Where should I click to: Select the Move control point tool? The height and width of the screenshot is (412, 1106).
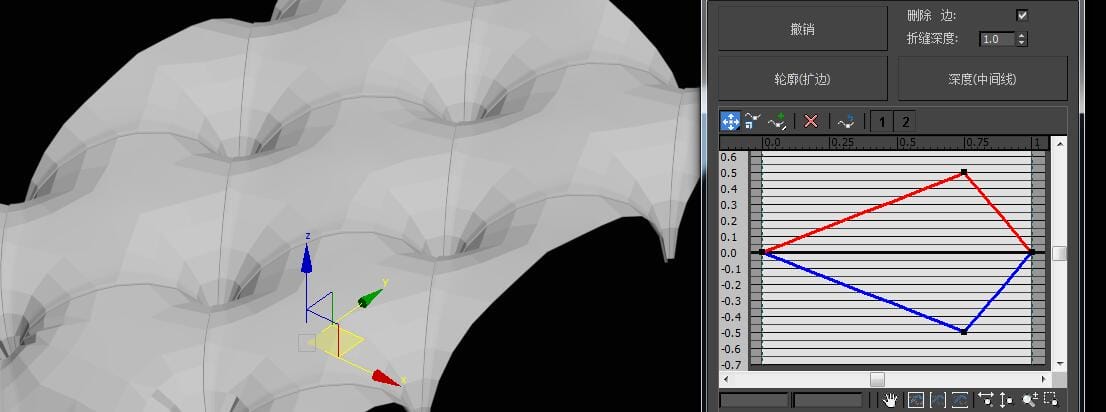(730, 121)
